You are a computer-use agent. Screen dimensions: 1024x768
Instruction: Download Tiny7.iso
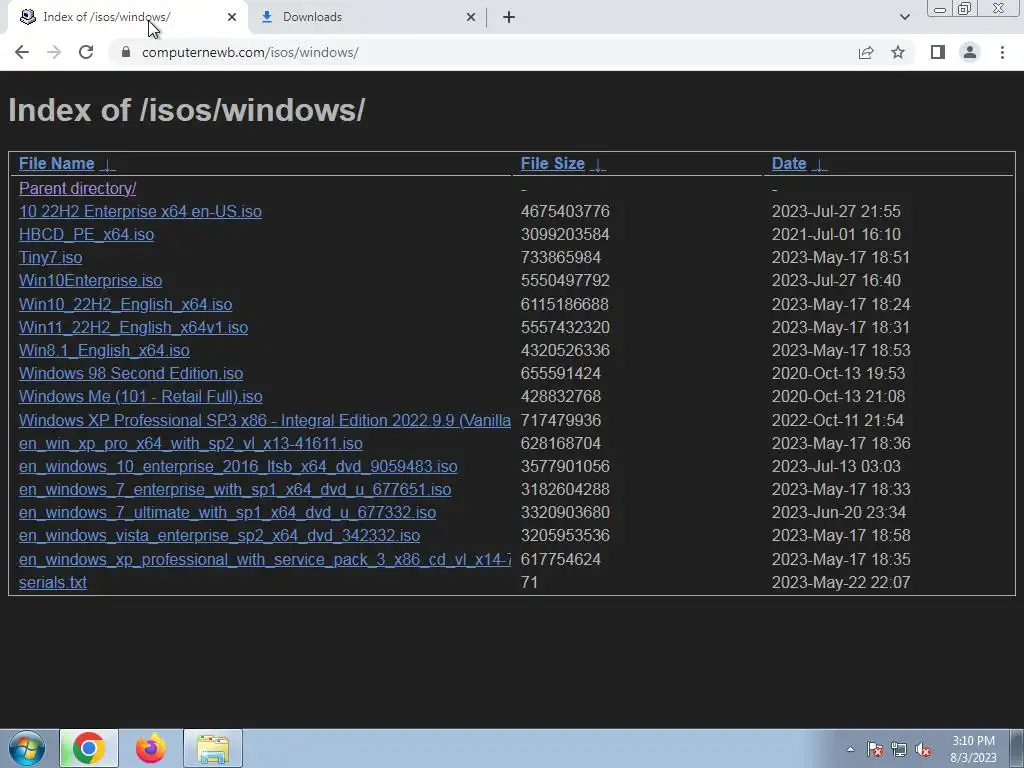tap(50, 257)
